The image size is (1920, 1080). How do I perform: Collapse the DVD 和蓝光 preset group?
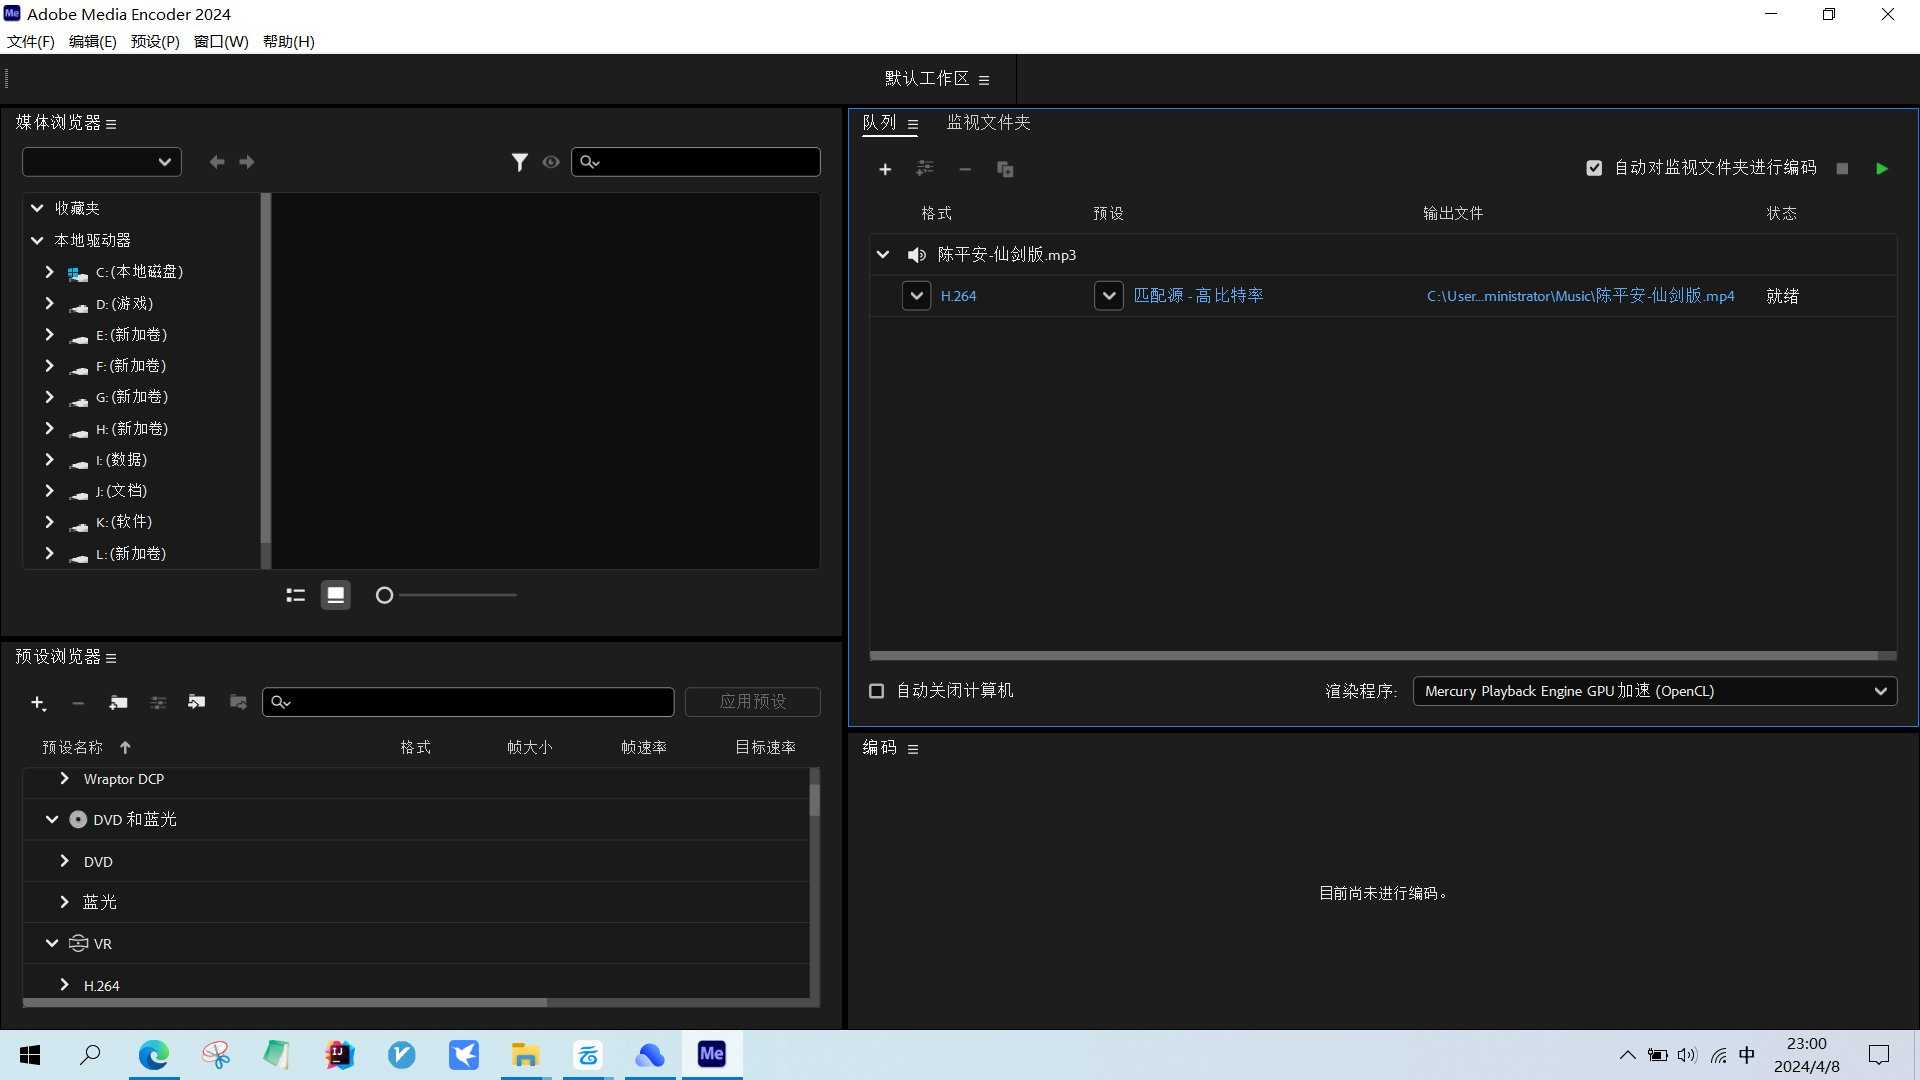click(52, 819)
